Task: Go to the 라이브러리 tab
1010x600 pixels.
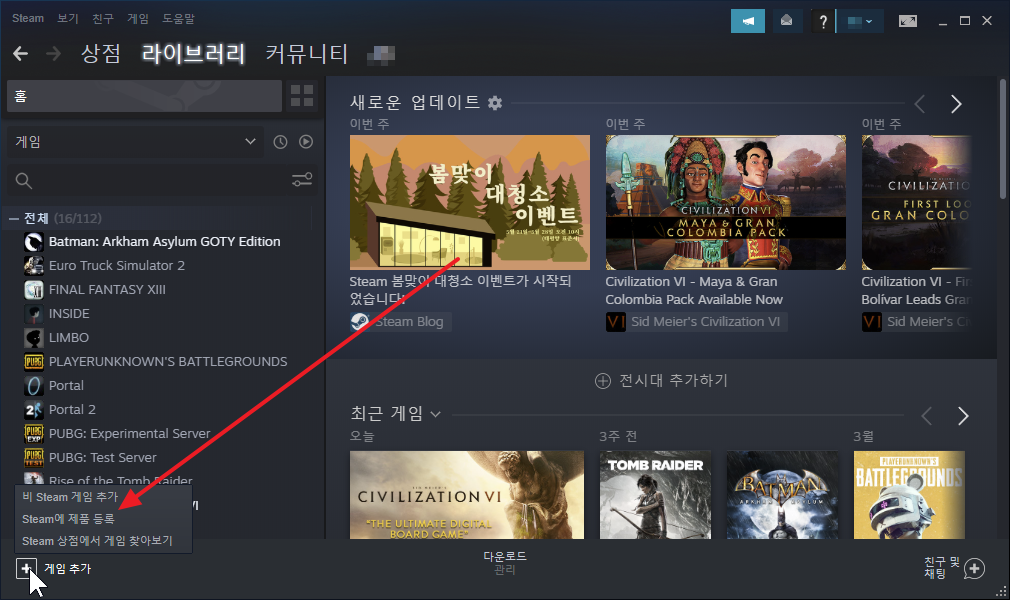Action: point(193,53)
